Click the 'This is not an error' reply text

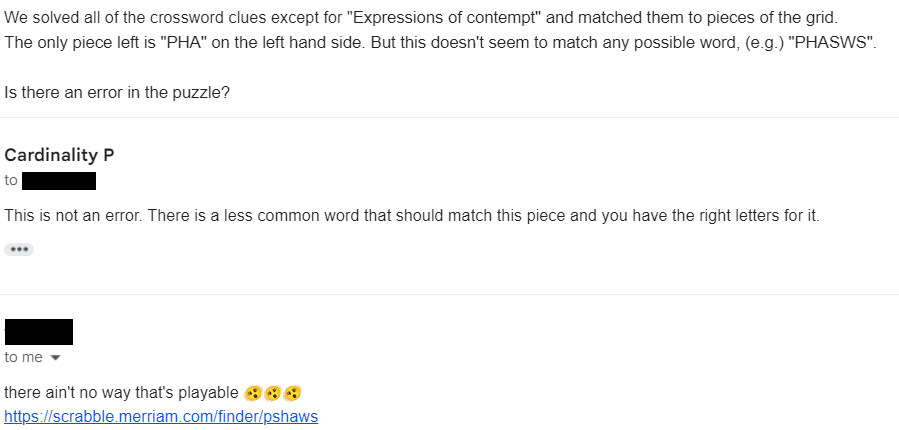tap(412, 216)
